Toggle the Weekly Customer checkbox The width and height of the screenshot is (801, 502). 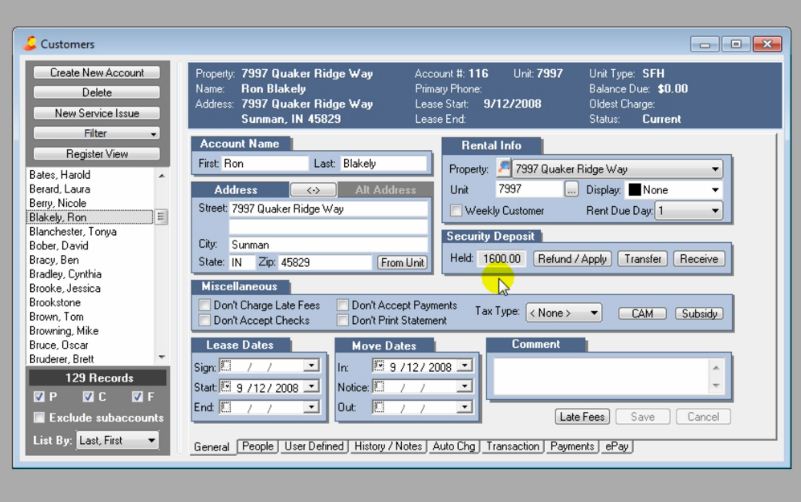pyautogui.click(x=456, y=210)
